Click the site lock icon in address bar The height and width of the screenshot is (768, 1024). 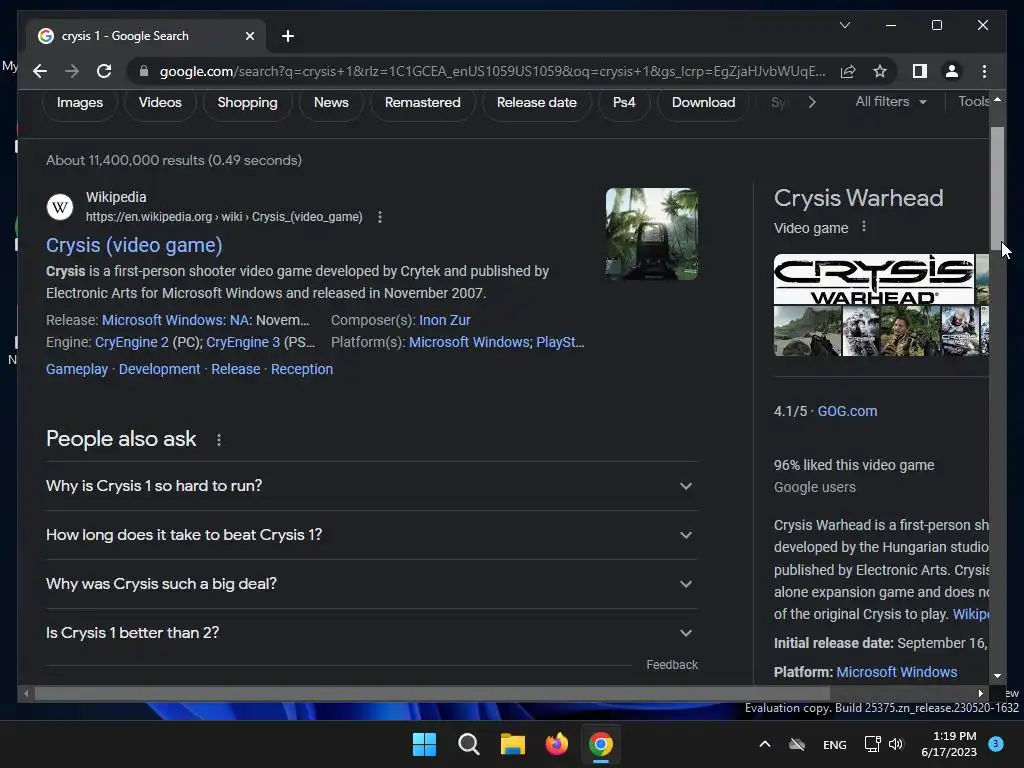[144, 71]
